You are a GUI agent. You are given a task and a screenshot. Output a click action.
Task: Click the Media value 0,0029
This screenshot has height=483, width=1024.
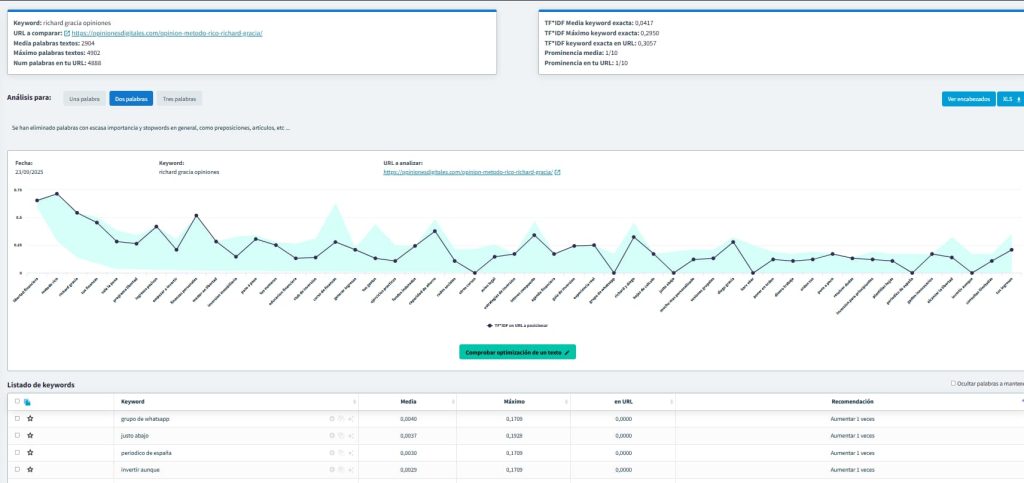408,469
